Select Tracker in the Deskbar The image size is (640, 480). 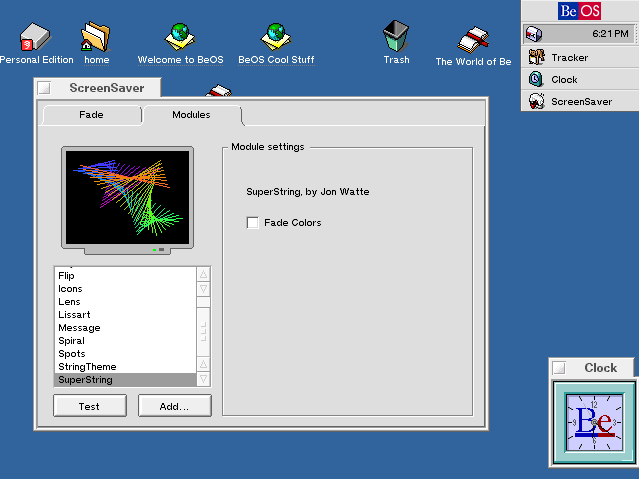coord(580,57)
